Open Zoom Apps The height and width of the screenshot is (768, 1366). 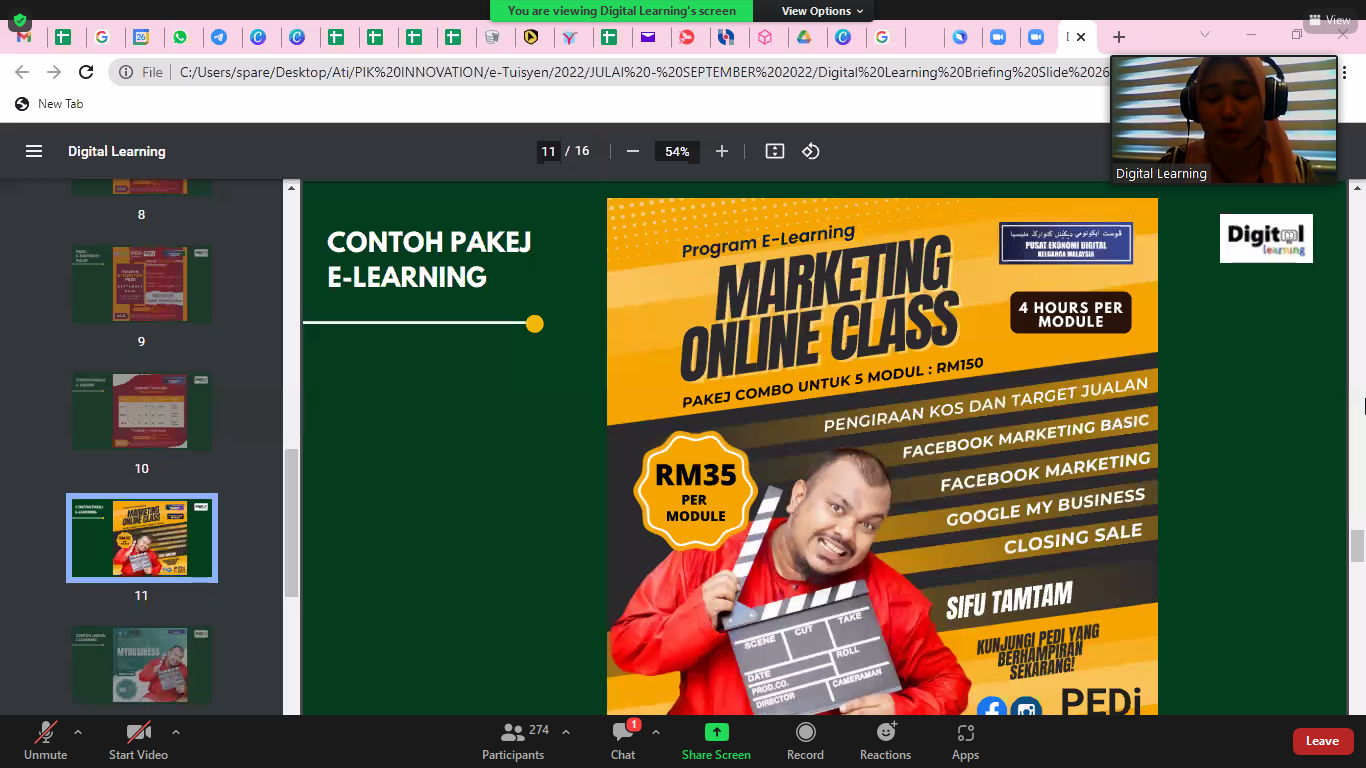click(965, 741)
